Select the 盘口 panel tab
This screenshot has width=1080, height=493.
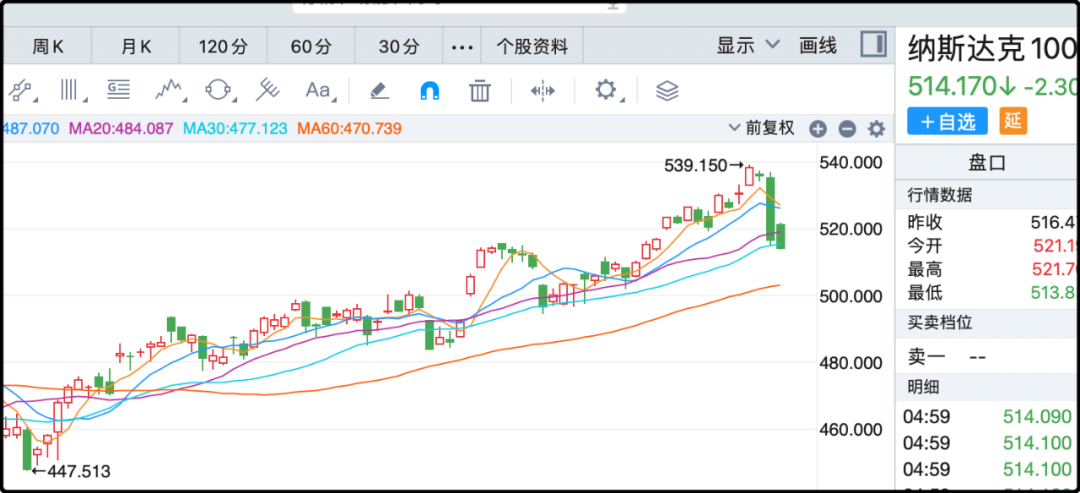(987, 163)
